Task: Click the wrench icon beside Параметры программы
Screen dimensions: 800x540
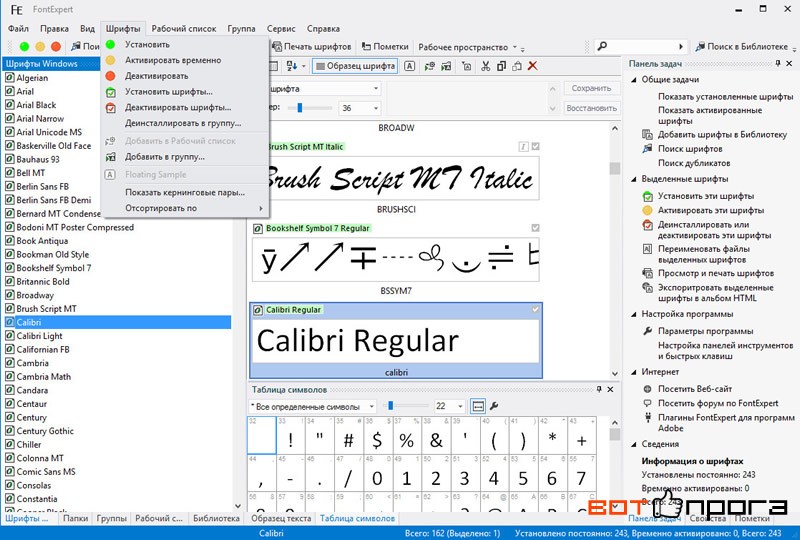Action: pos(647,331)
